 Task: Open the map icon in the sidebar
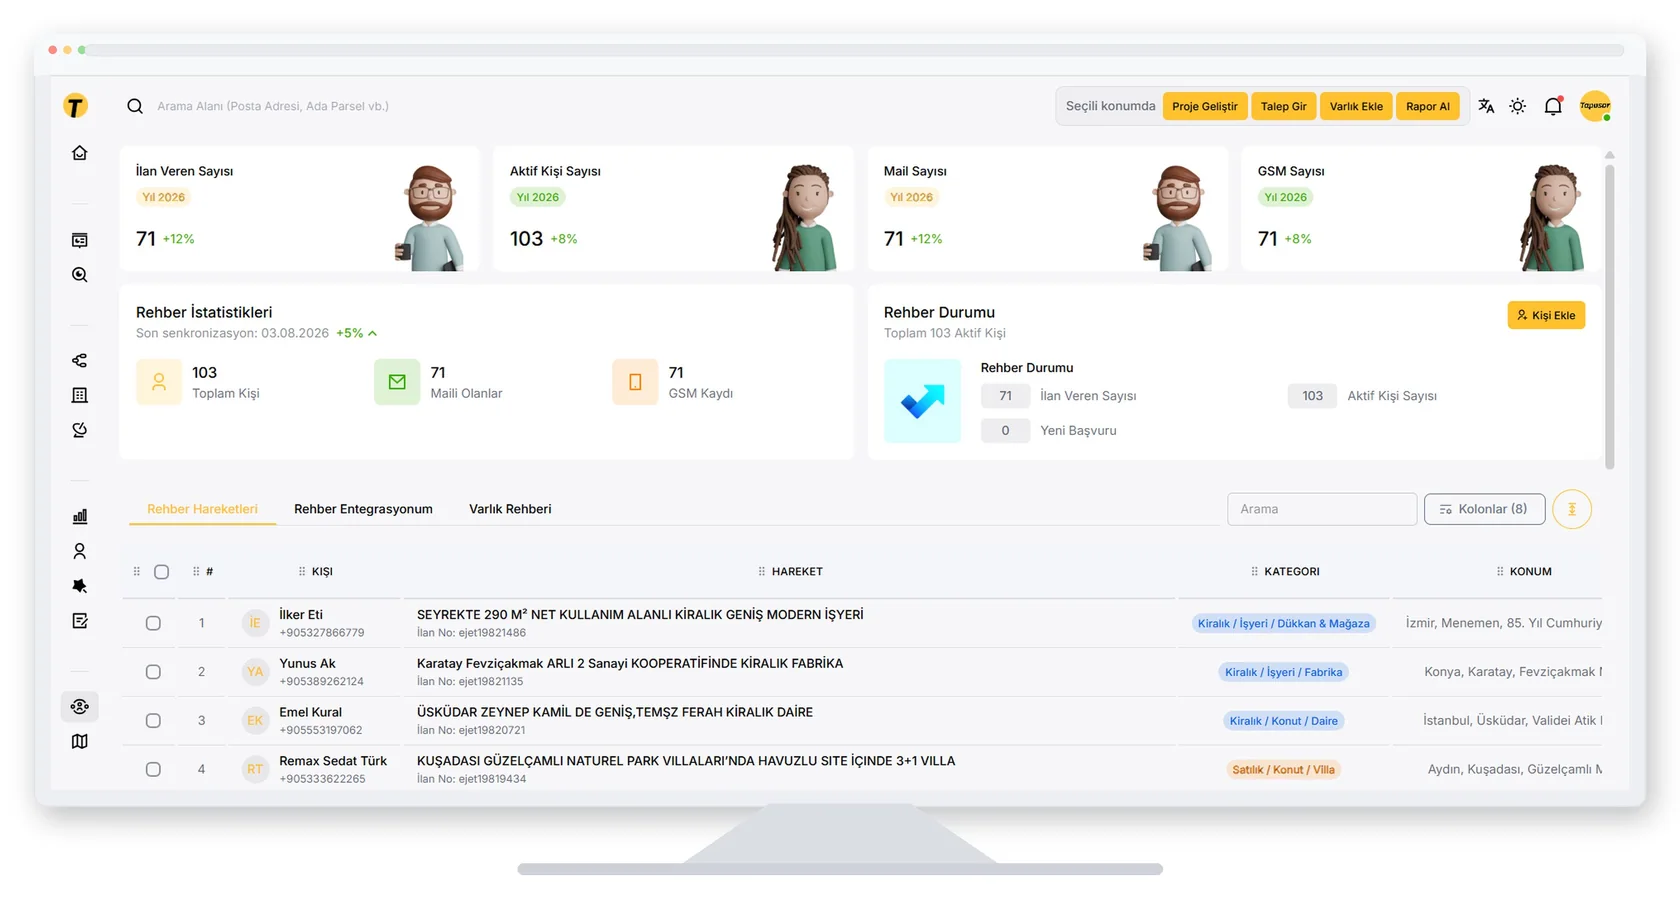point(80,741)
